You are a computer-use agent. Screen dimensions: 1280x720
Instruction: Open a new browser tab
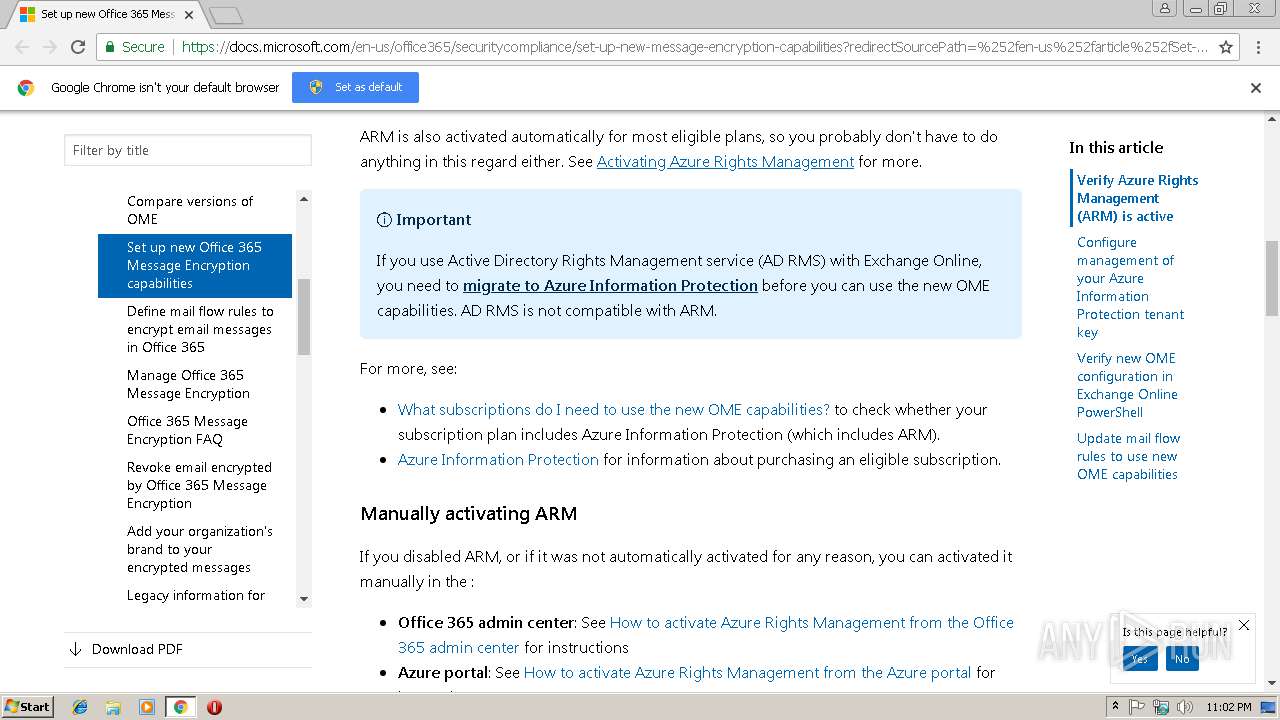click(x=226, y=15)
